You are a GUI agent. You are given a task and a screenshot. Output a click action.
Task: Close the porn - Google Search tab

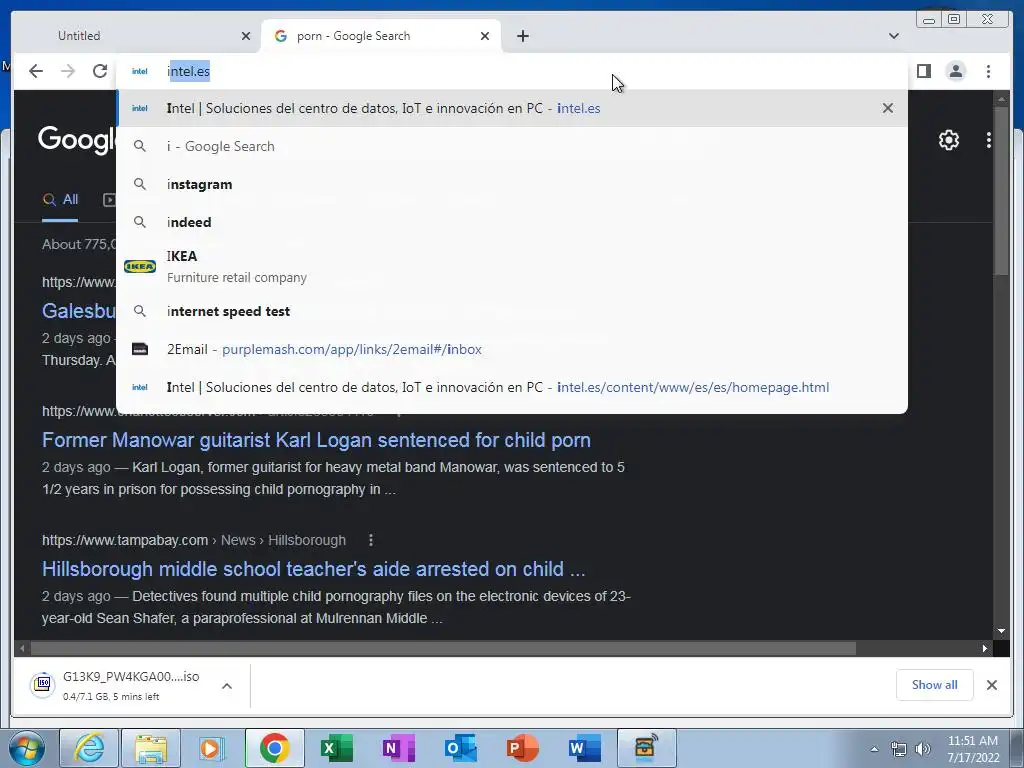pos(485,36)
